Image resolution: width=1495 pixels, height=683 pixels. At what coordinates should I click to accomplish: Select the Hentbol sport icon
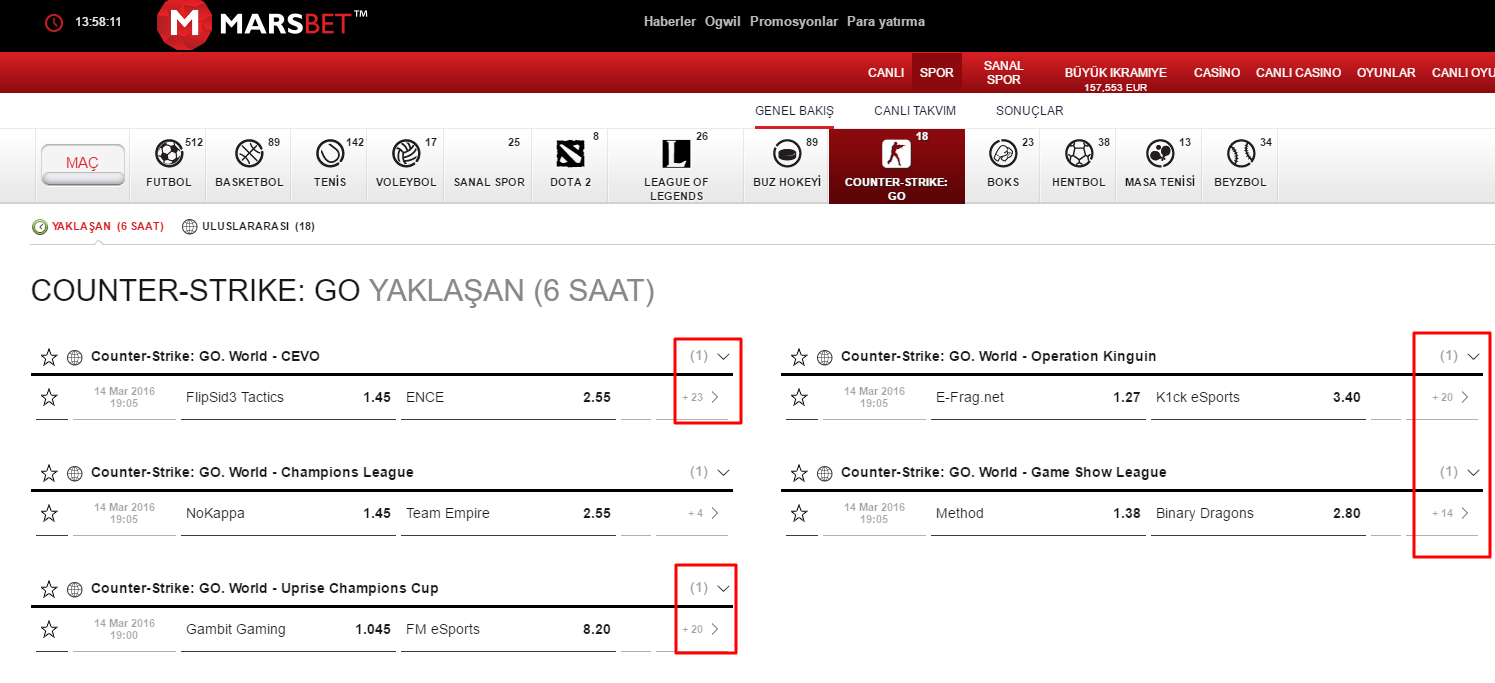(x=1079, y=154)
